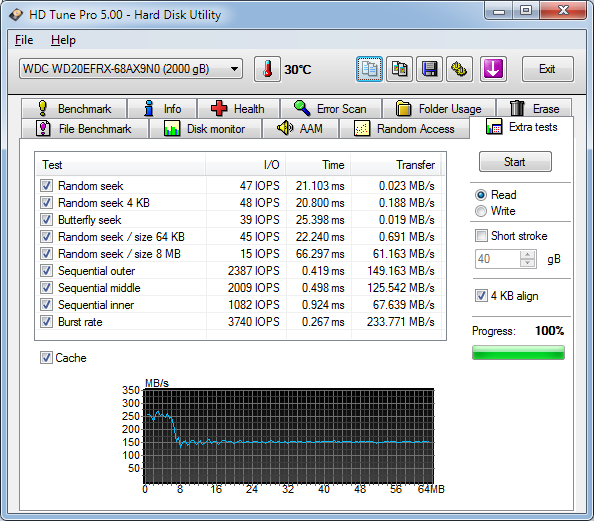594x521 pixels.
Task: Open the WDC drive selection dropdown
Action: 131,69
